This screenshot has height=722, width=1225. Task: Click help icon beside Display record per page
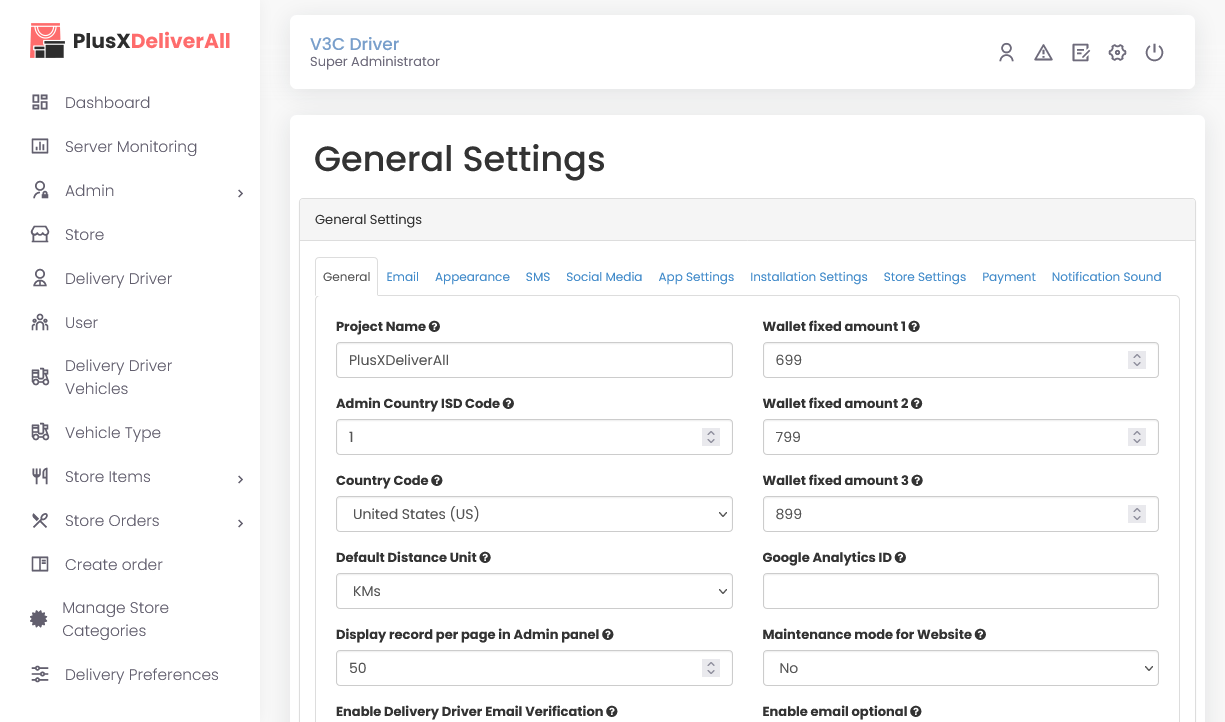608,634
